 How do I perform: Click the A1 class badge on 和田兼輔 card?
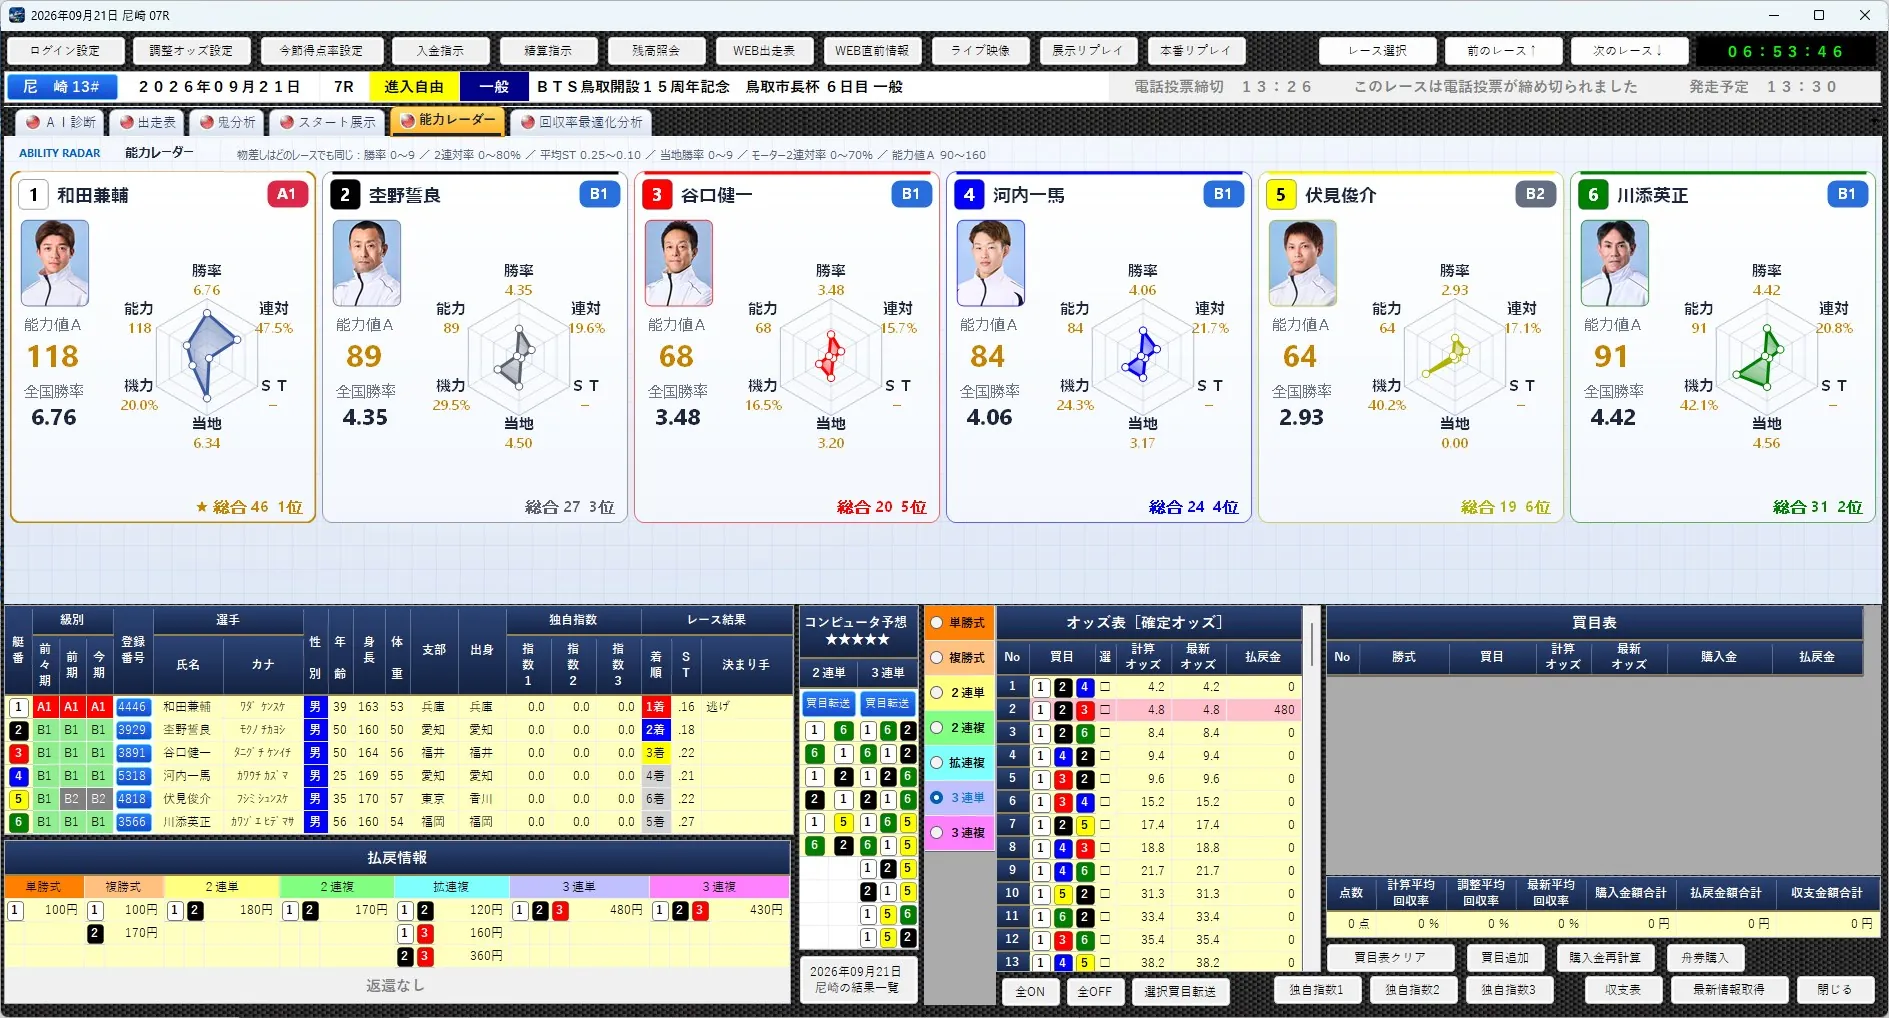click(287, 194)
